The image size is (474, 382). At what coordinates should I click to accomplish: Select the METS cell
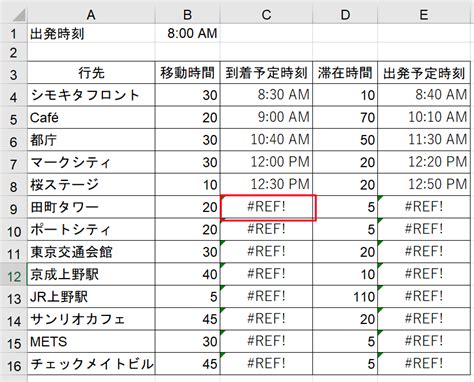click(x=91, y=341)
